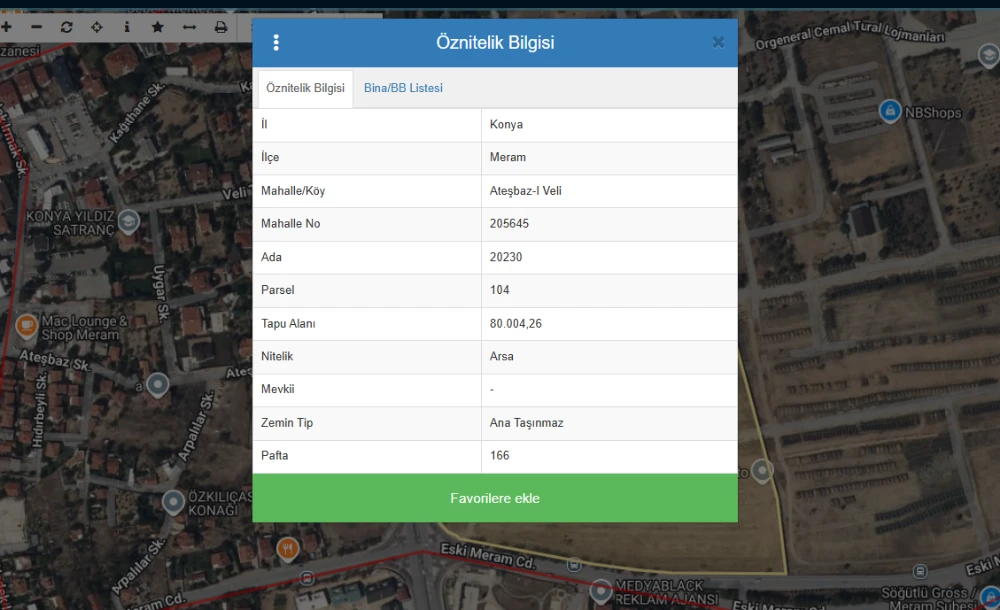Select the Öznitelik Bilgisi tab
The height and width of the screenshot is (610, 1000).
pyautogui.click(x=305, y=88)
